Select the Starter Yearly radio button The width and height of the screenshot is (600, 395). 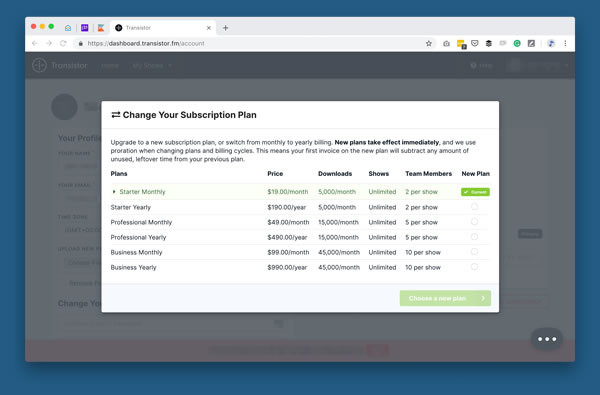(x=474, y=207)
